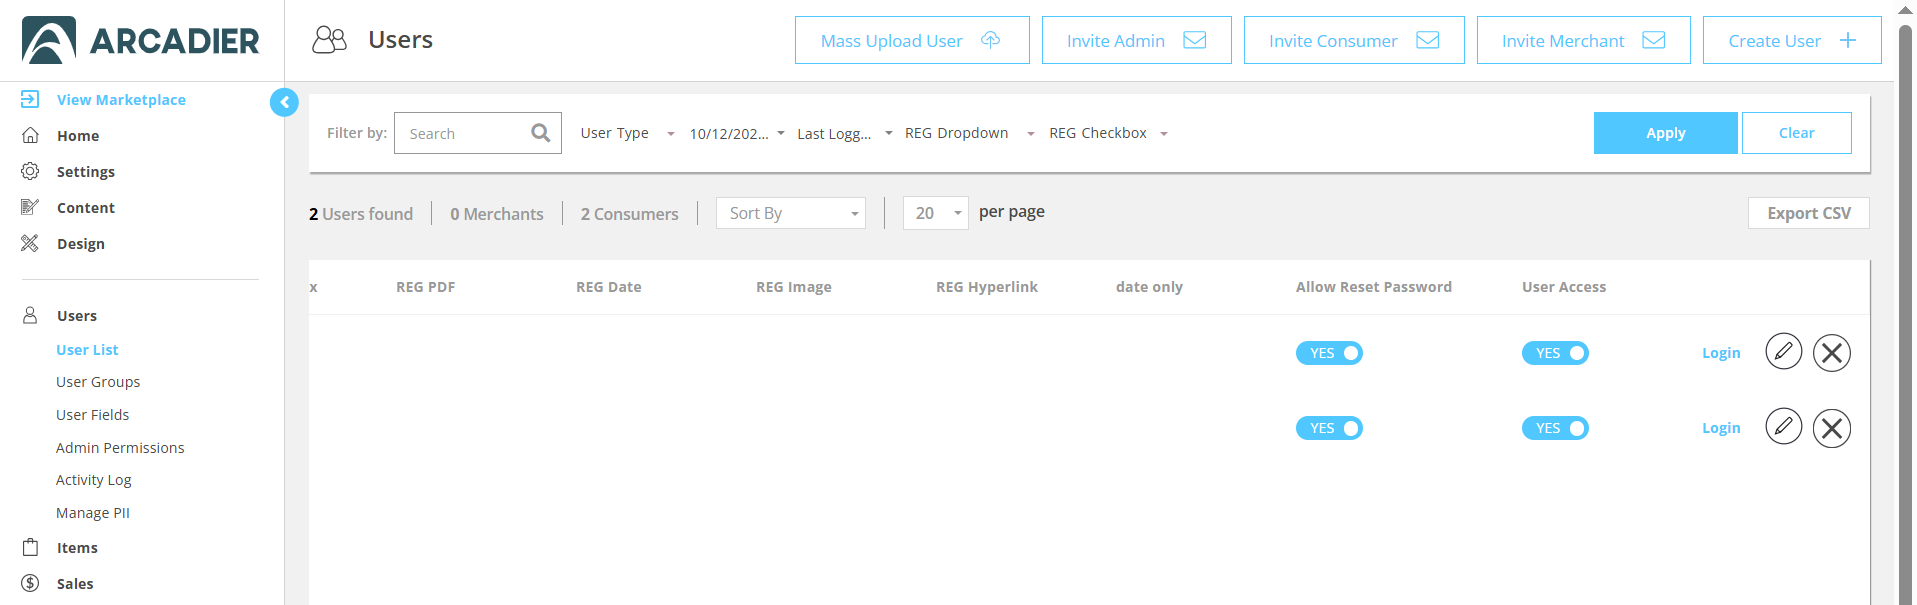Open the REG Checkbox filter dropdown
Image resolution: width=1917 pixels, height=605 pixels.
1108,133
